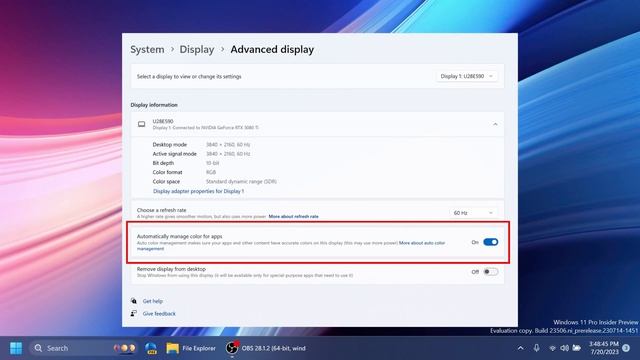Viewport: 640px width, 360px height.
Task: Open the Give feedback link
Action: click(x=159, y=313)
